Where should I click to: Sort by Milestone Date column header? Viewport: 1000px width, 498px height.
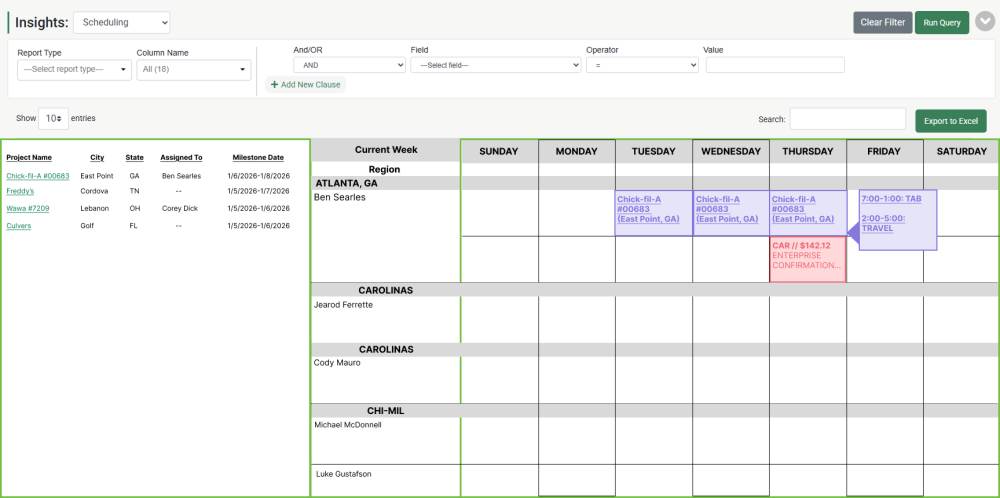click(x=258, y=157)
